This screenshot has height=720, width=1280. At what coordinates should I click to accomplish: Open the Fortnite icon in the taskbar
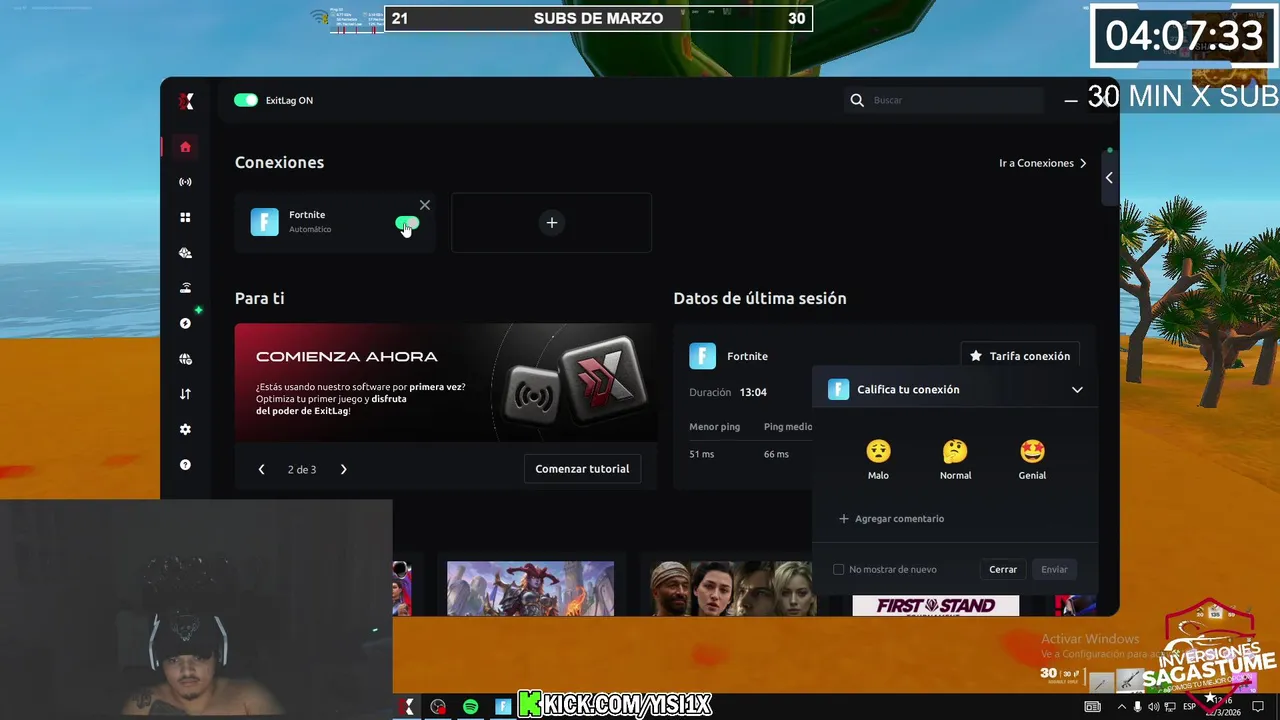pos(503,707)
